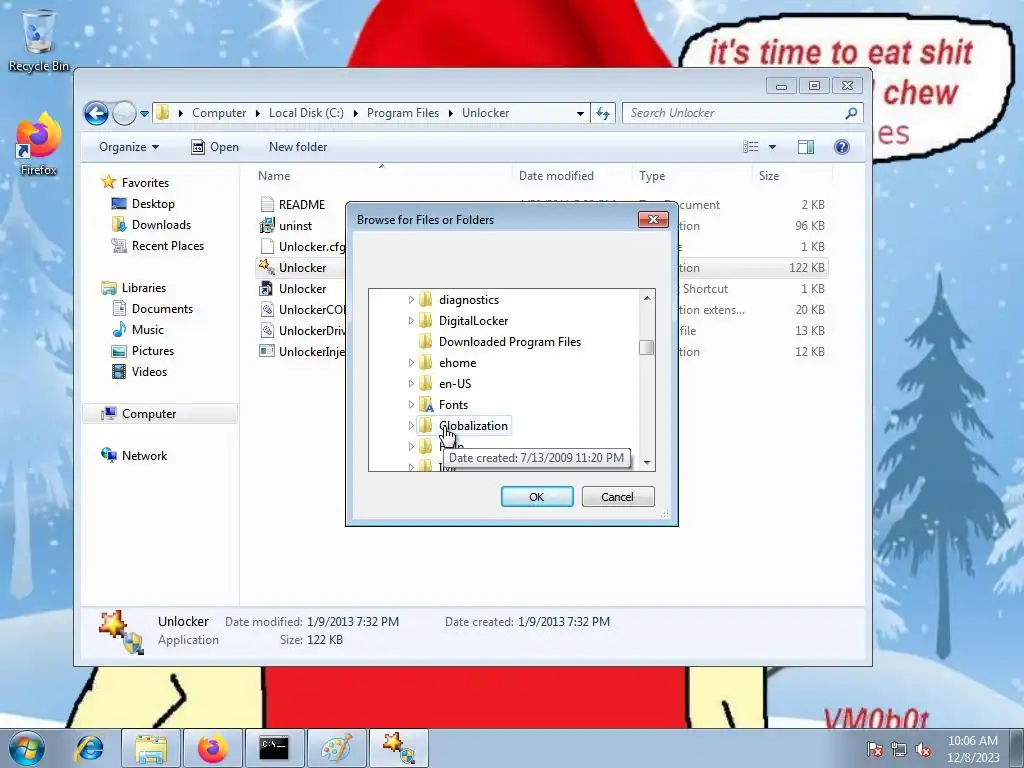The height and width of the screenshot is (768, 1024).
Task: Open the taskbar clock and date
Action: tap(972, 749)
